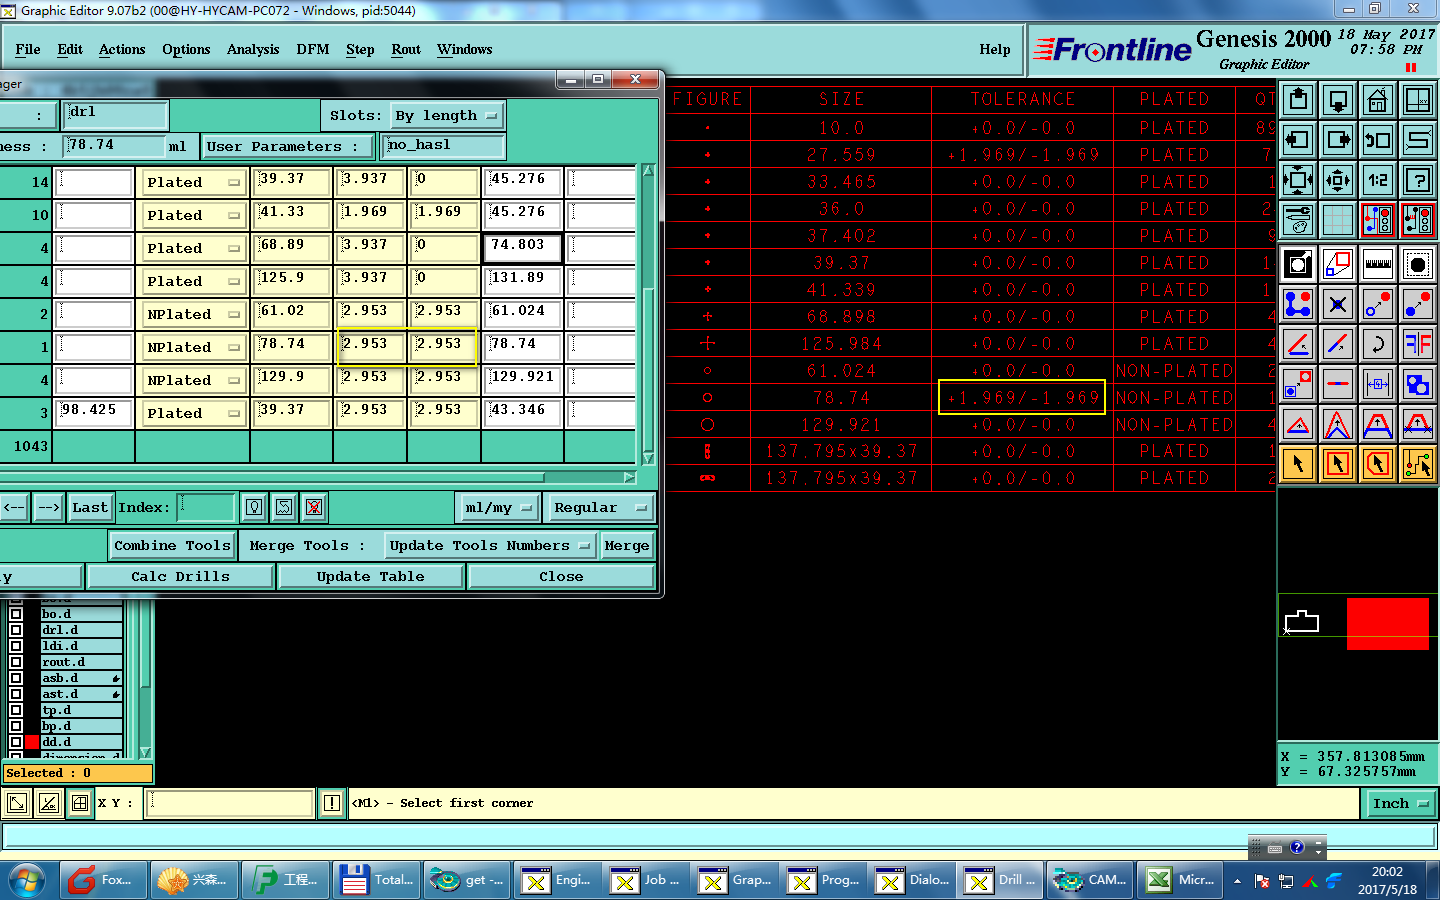Select the arrow-in-red-rectangle selection icon

pyautogui.click(x=1338, y=464)
